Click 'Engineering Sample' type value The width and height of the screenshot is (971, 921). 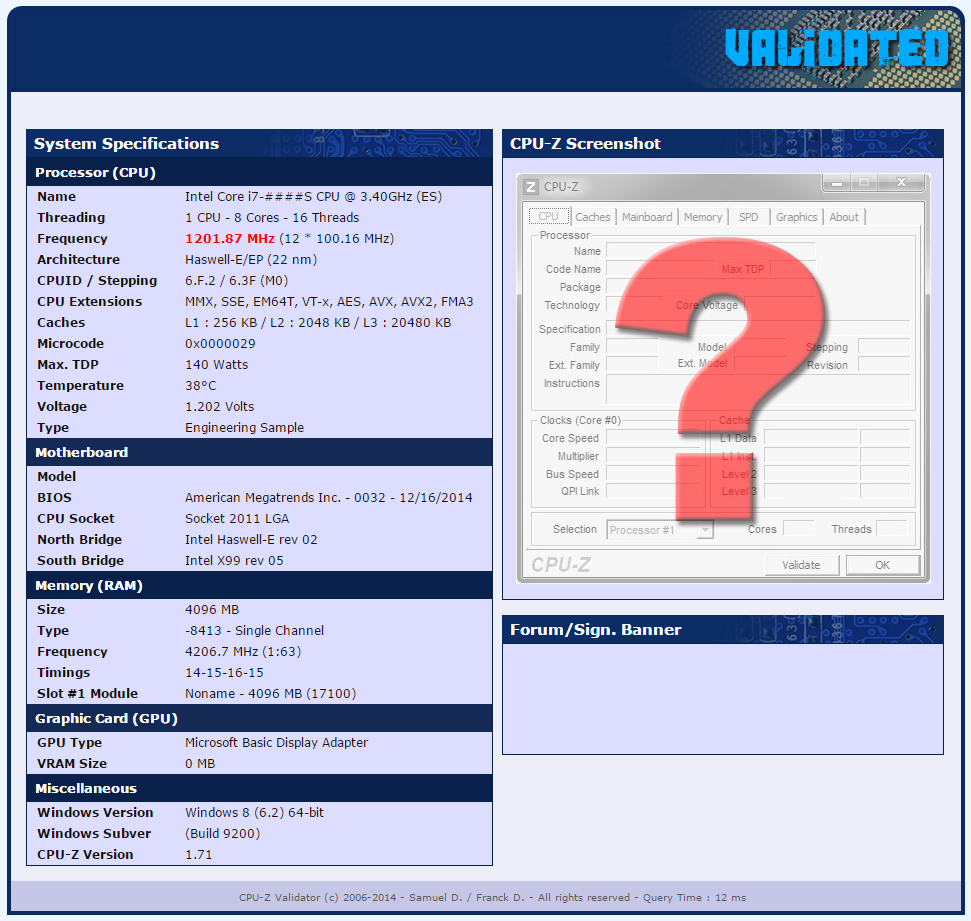point(245,428)
